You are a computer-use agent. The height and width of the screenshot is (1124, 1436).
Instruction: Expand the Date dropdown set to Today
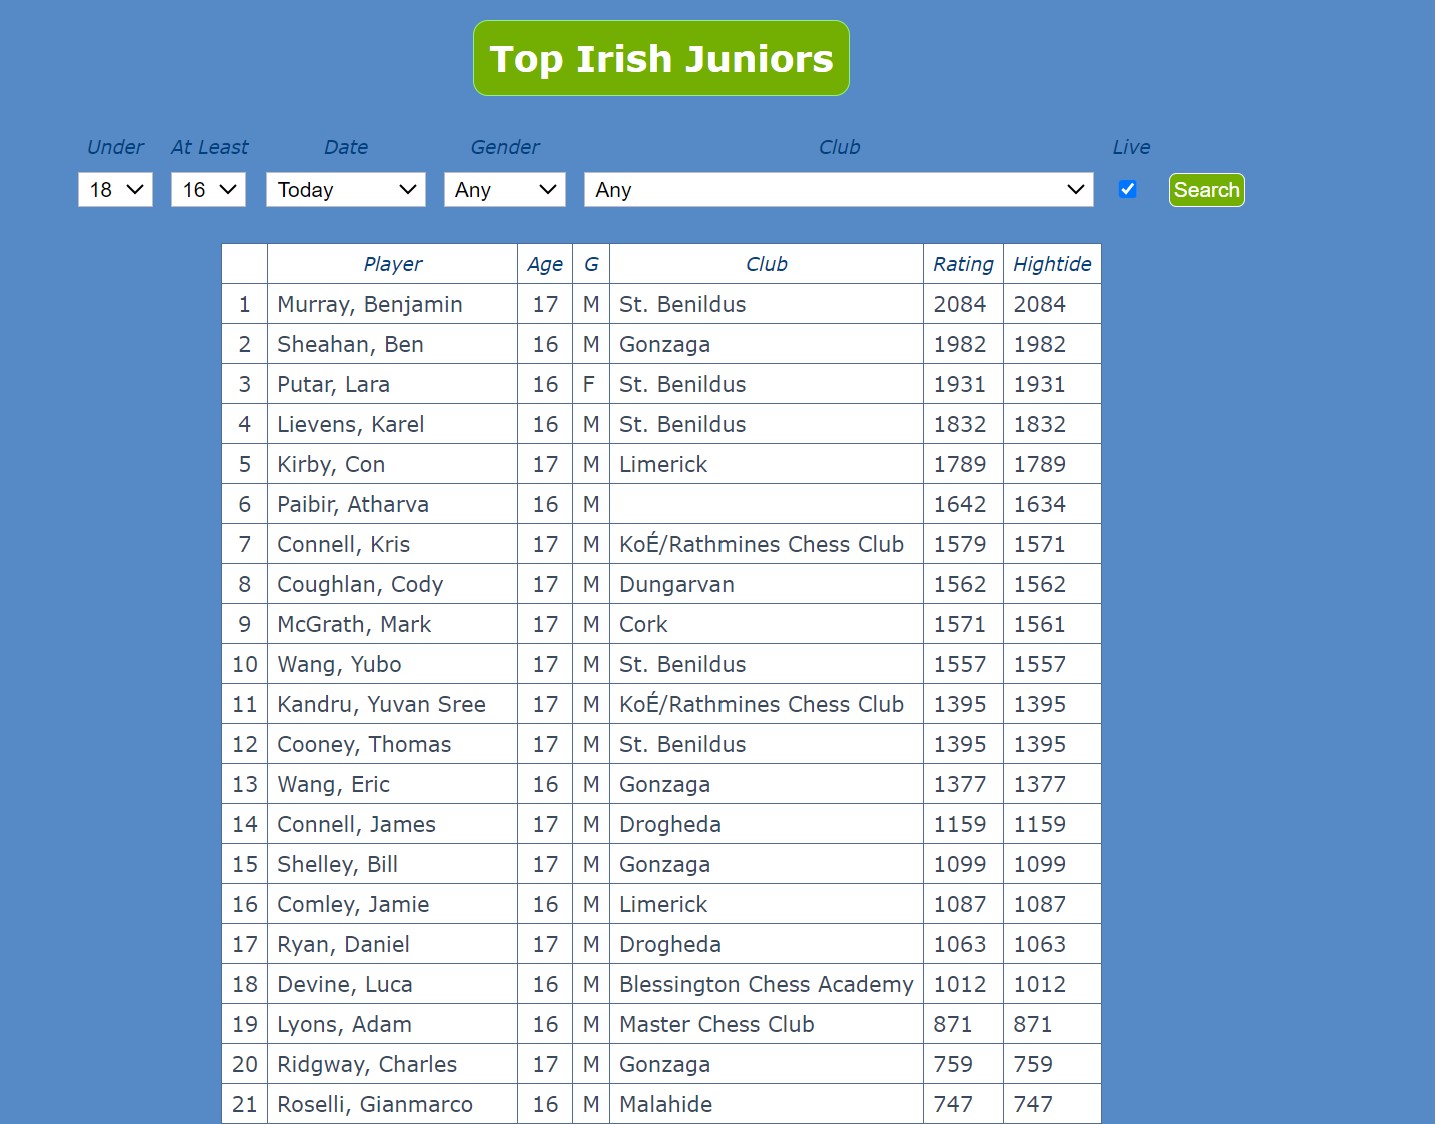pos(345,189)
